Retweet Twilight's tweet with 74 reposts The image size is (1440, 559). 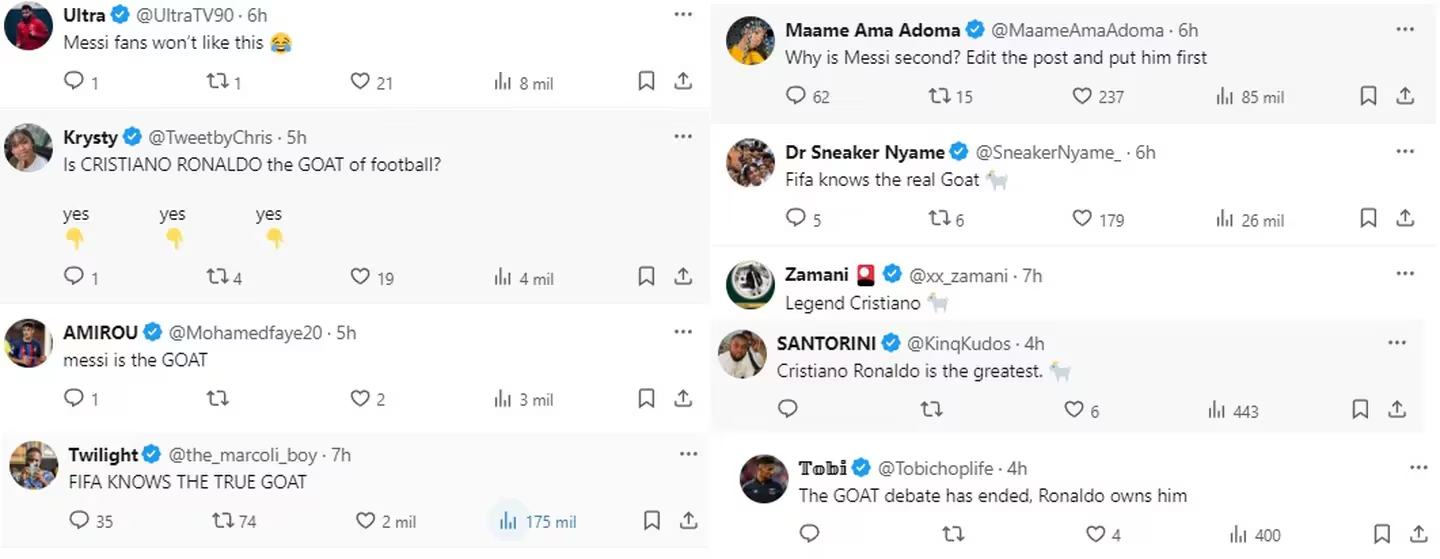222,521
